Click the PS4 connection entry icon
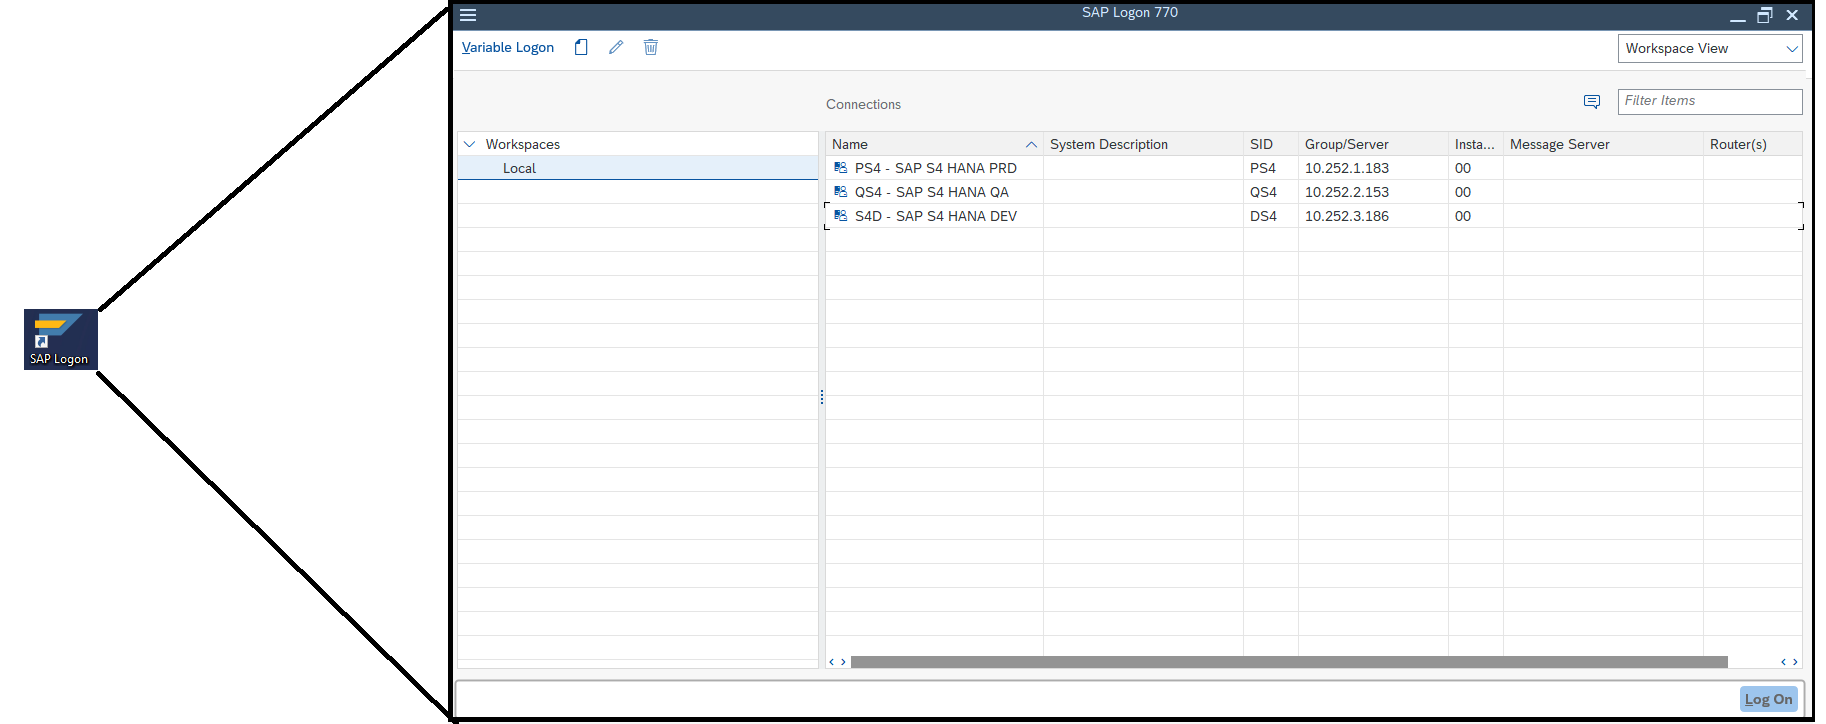The image size is (1826, 724). coord(841,168)
